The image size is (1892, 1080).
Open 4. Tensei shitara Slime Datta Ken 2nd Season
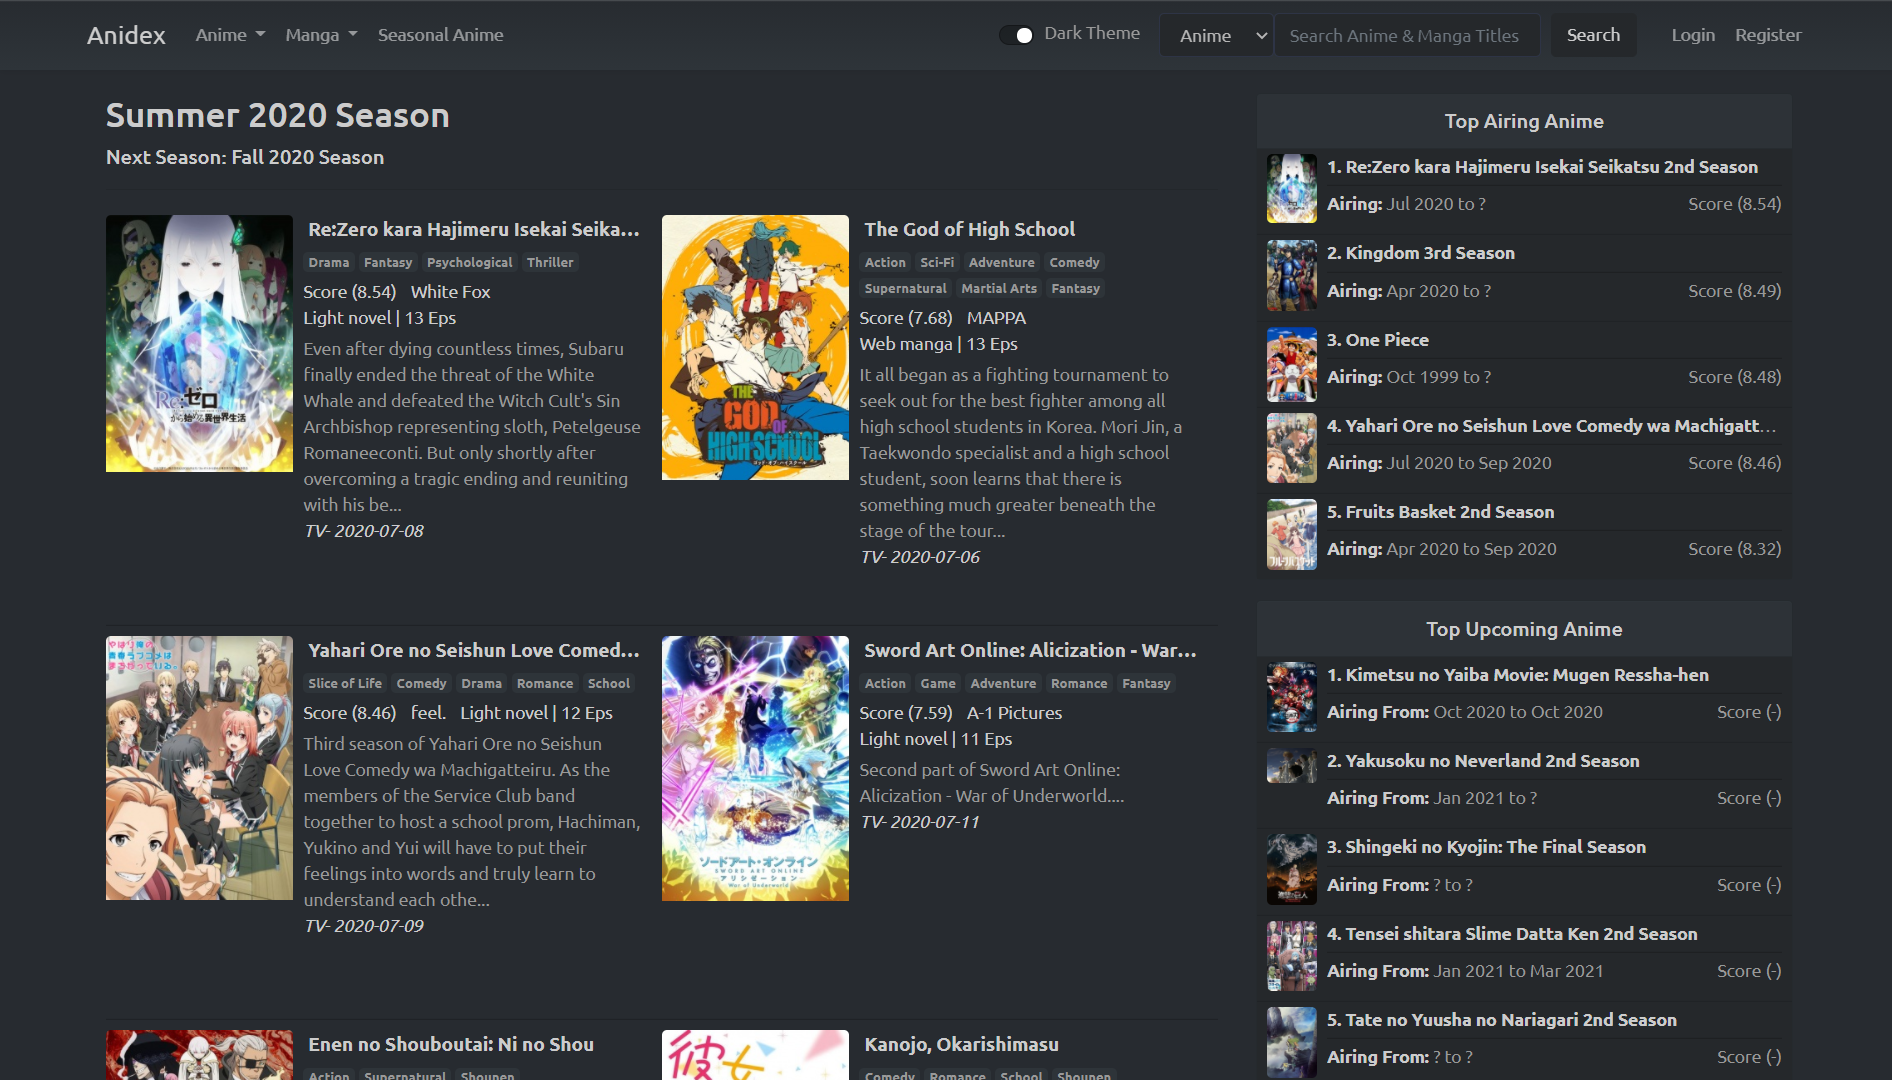(x=1512, y=934)
